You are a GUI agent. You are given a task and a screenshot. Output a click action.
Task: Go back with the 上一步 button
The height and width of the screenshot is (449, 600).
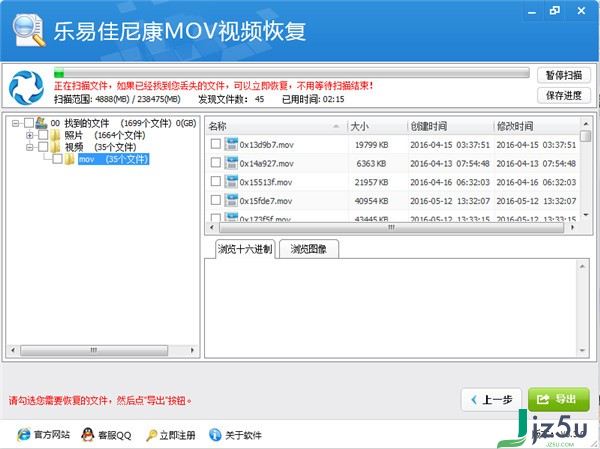click(492, 400)
